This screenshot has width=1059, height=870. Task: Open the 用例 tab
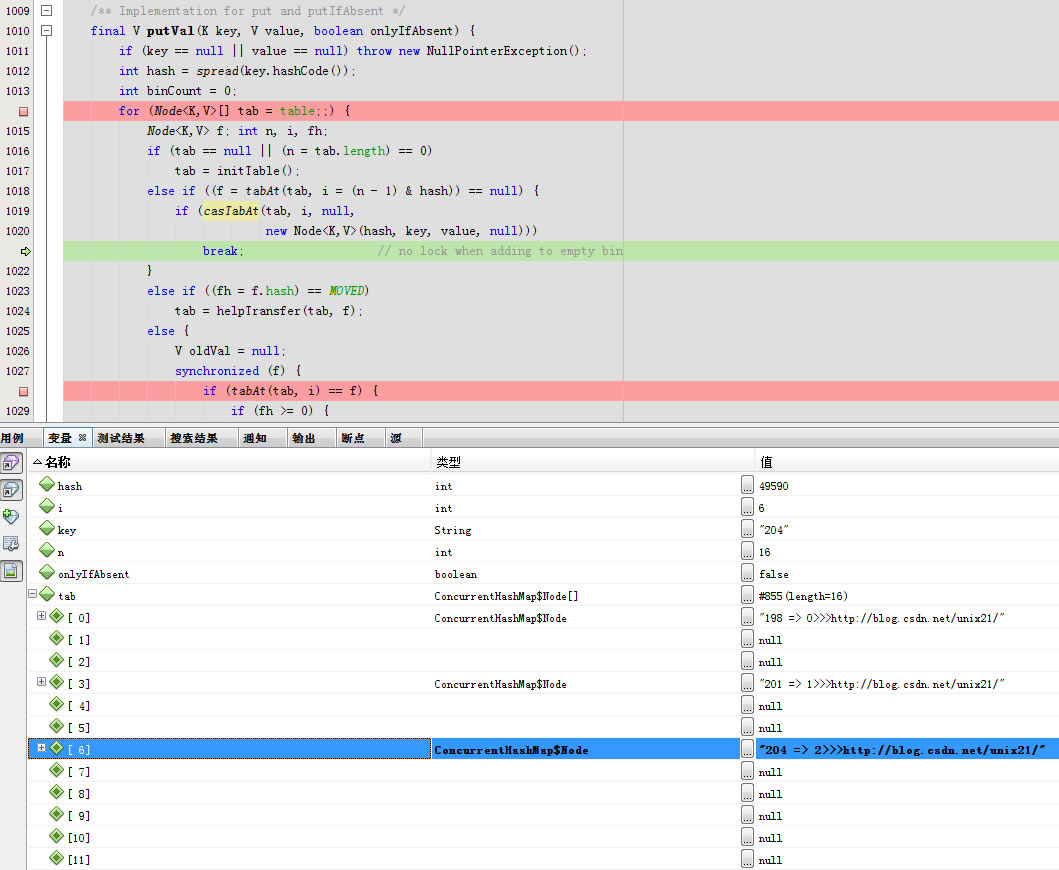pyautogui.click(x=12, y=438)
